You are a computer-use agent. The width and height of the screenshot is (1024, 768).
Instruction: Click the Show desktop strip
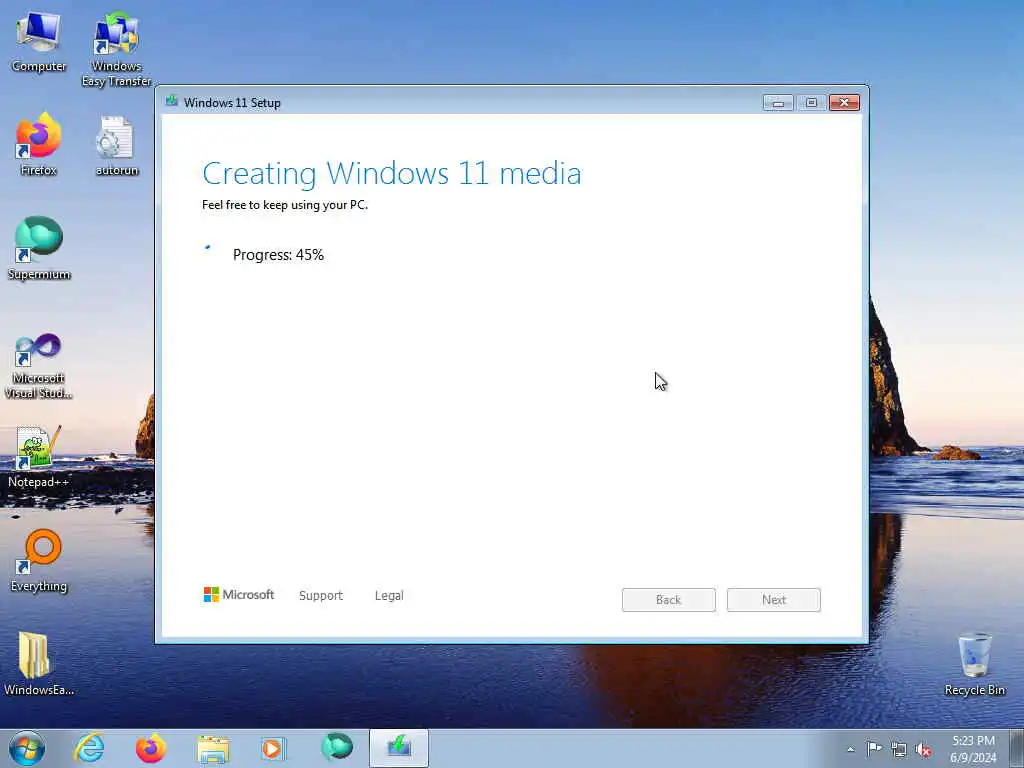tap(1016, 748)
